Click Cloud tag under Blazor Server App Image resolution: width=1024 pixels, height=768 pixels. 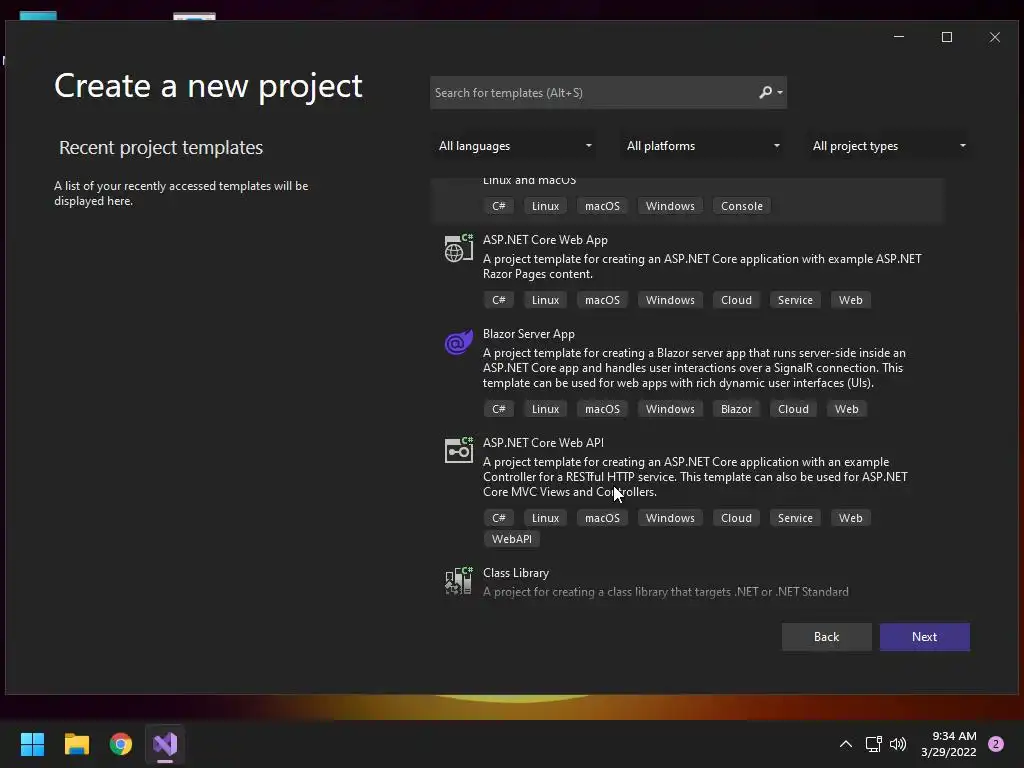[793, 409]
